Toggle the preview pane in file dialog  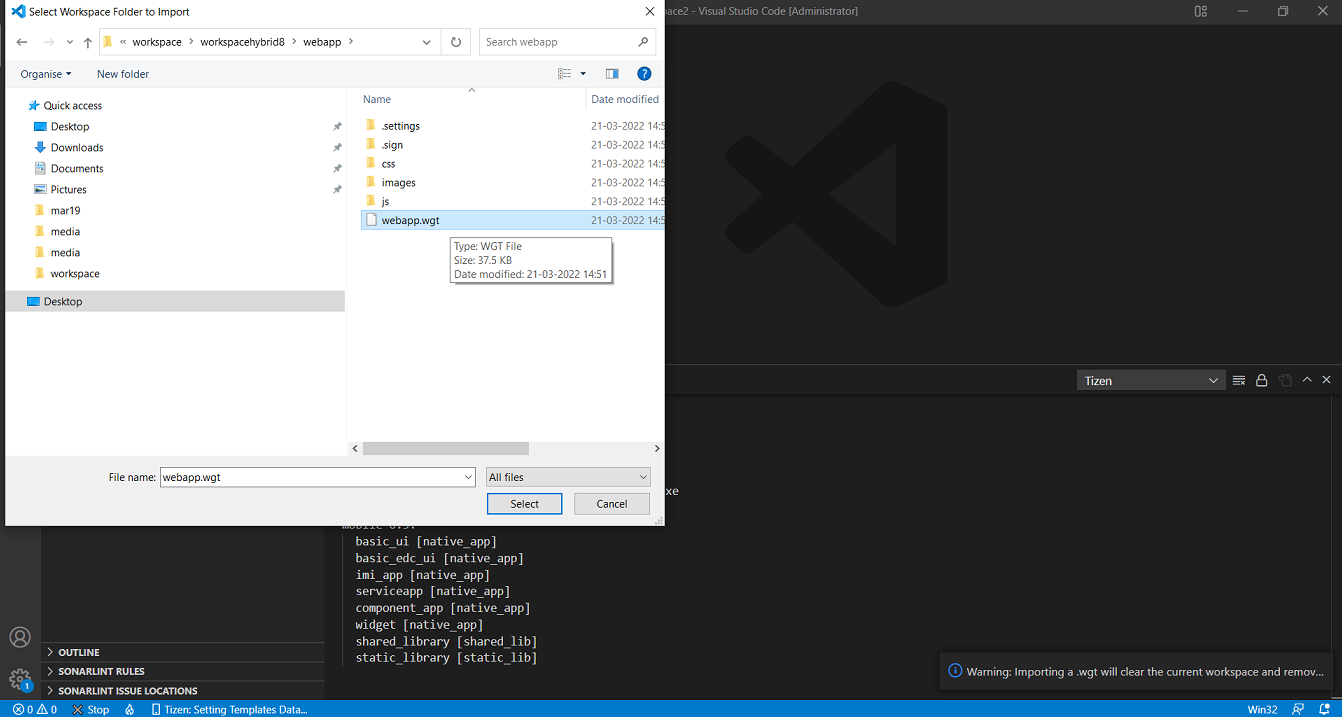point(612,74)
